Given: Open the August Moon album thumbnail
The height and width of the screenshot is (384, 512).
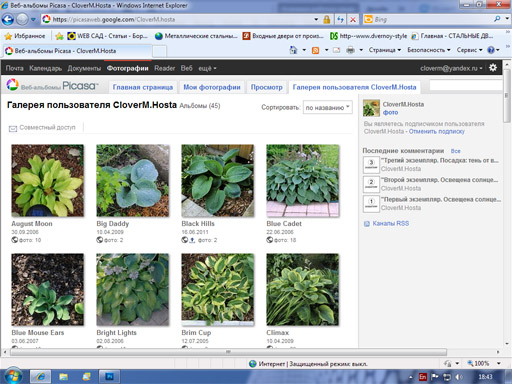Looking at the screenshot, I should (x=47, y=180).
